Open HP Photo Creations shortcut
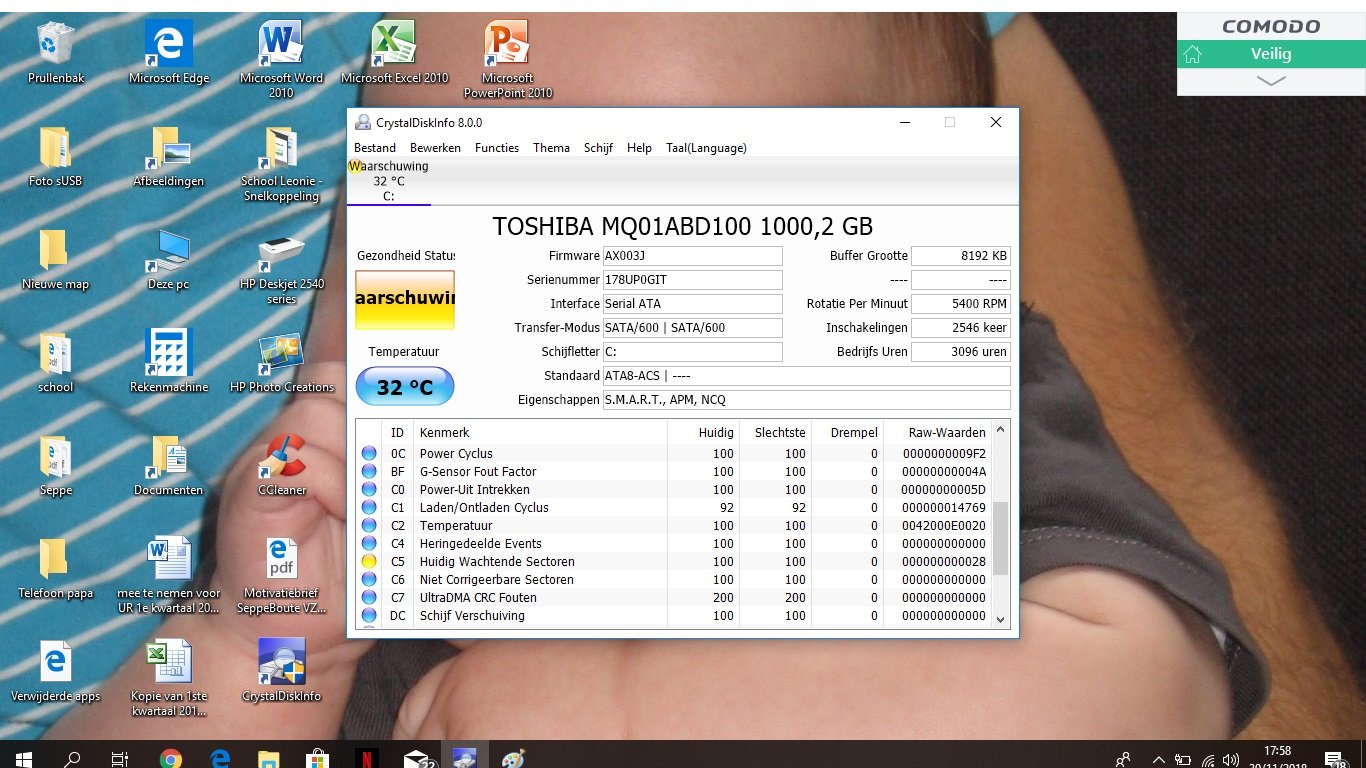Image resolution: width=1366 pixels, height=768 pixels. (281, 362)
